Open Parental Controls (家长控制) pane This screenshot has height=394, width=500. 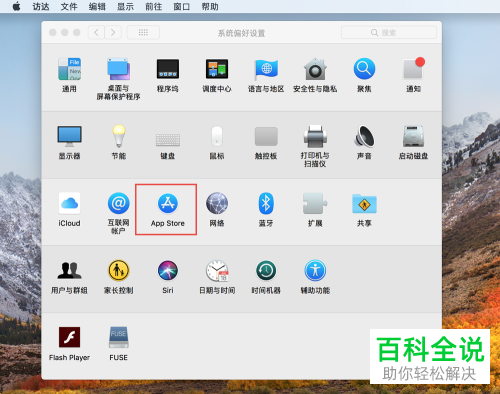[118, 277]
